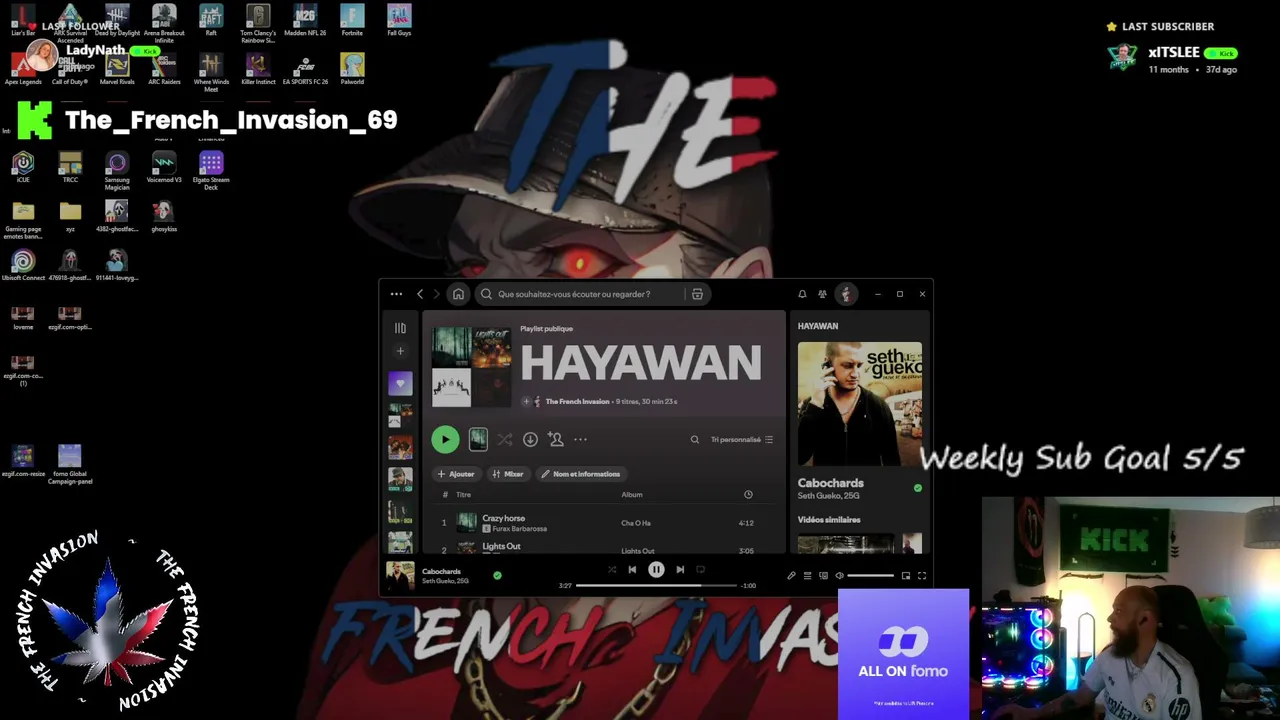Sort by duration clock column header
This screenshot has height=720, width=1280.
coord(748,495)
